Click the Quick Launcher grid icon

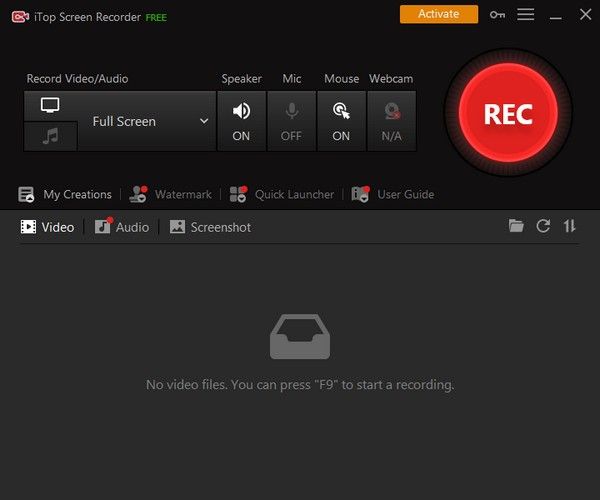[x=238, y=194]
